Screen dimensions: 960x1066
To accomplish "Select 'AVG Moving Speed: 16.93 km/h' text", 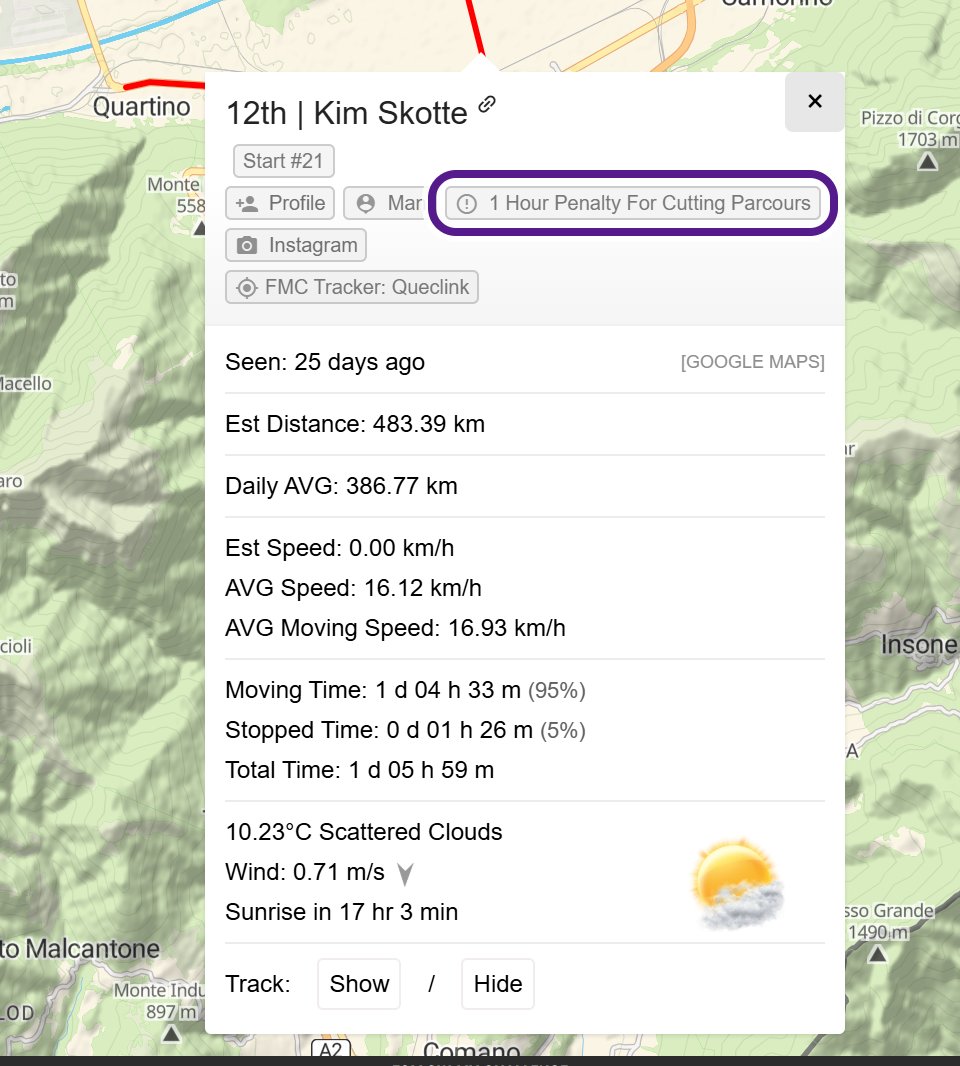I will coord(396,628).
